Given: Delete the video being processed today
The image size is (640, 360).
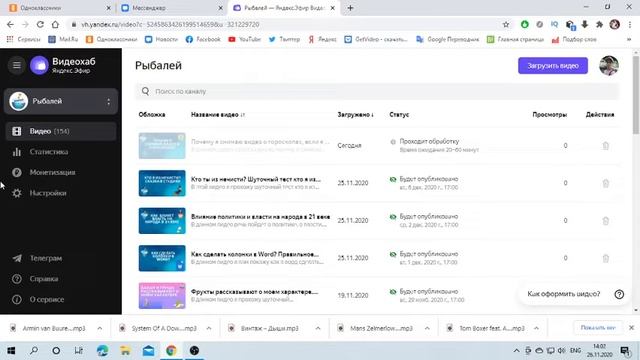Looking at the screenshot, I should [x=606, y=146].
